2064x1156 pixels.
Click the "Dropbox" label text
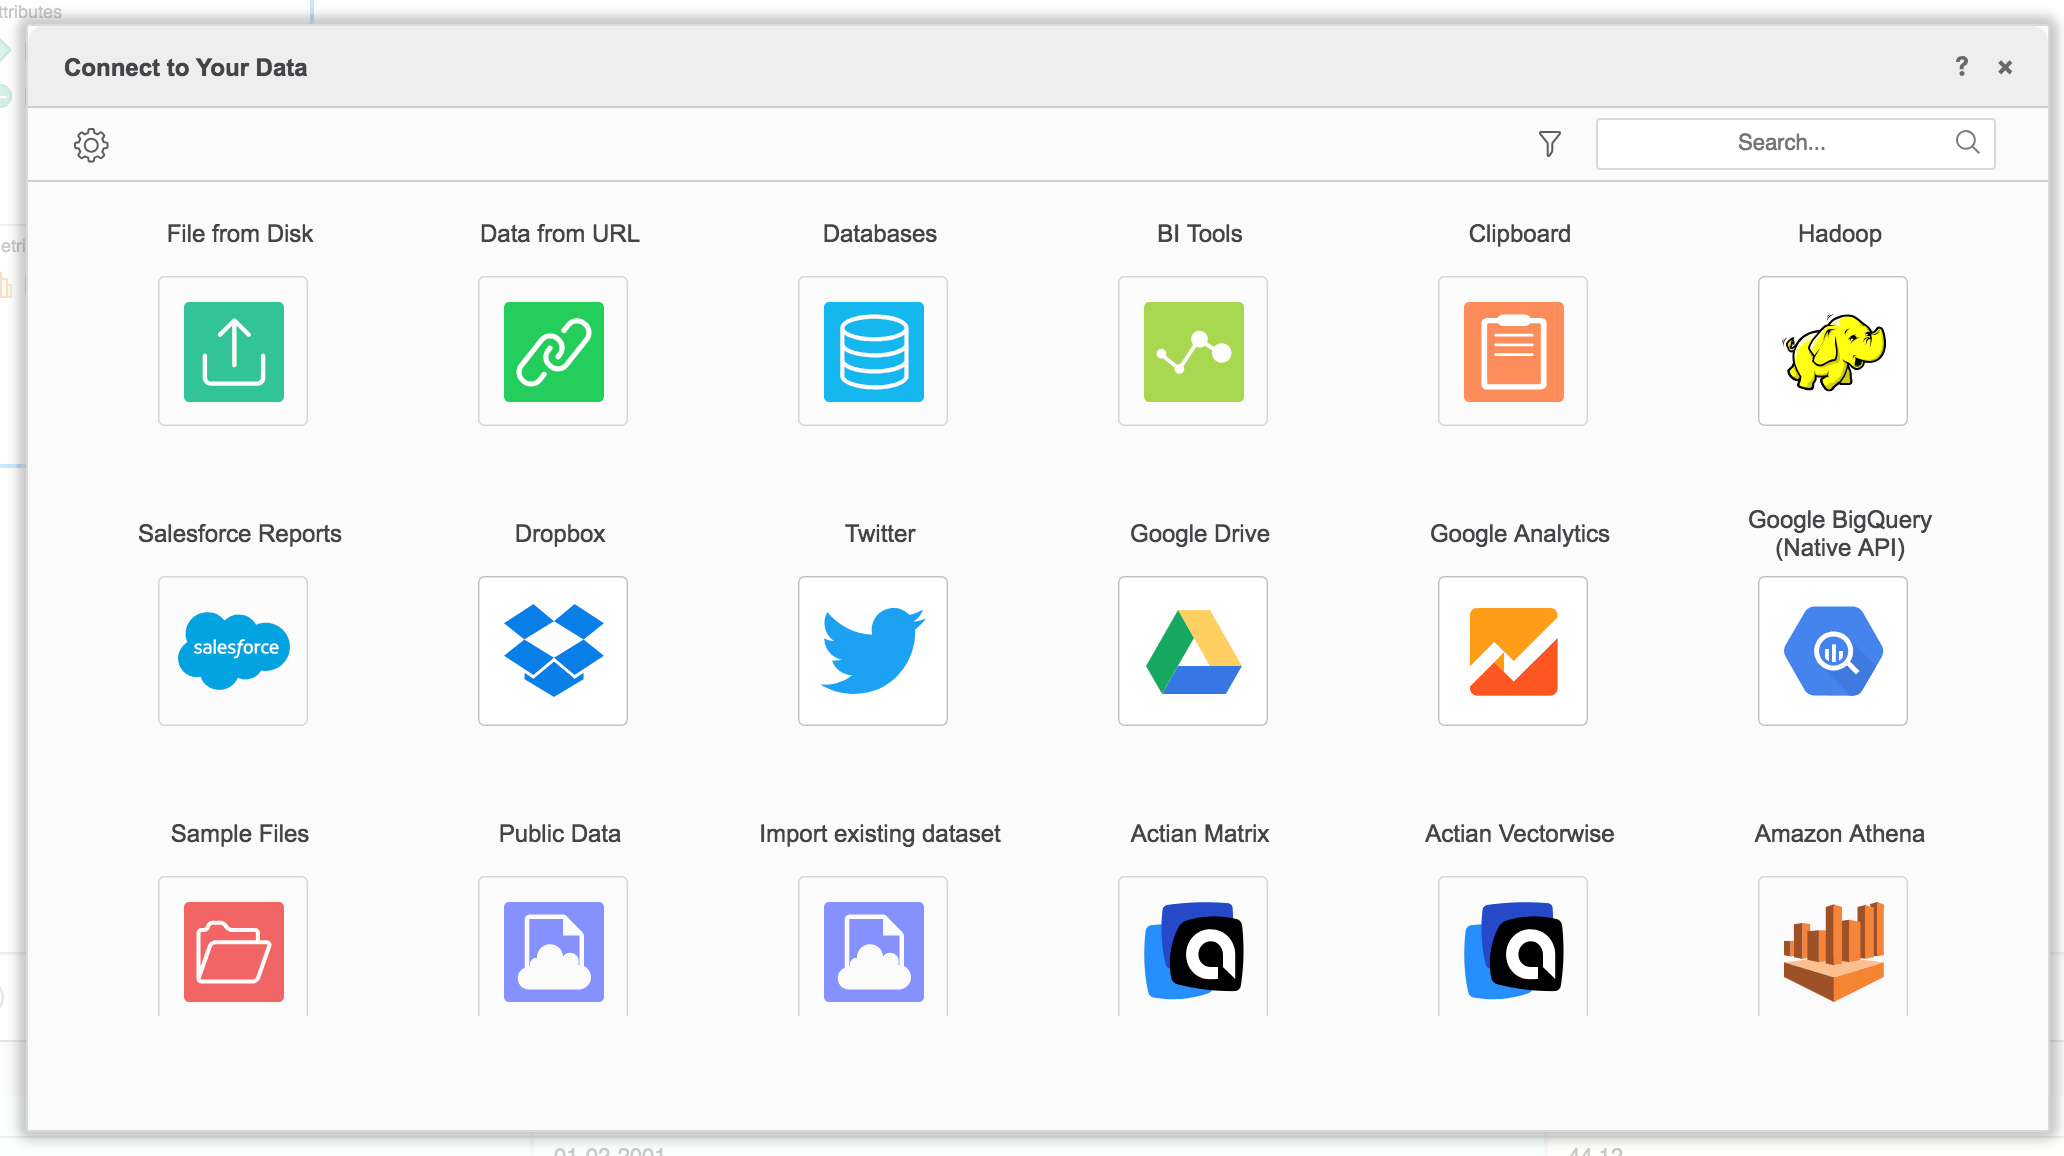coord(560,534)
